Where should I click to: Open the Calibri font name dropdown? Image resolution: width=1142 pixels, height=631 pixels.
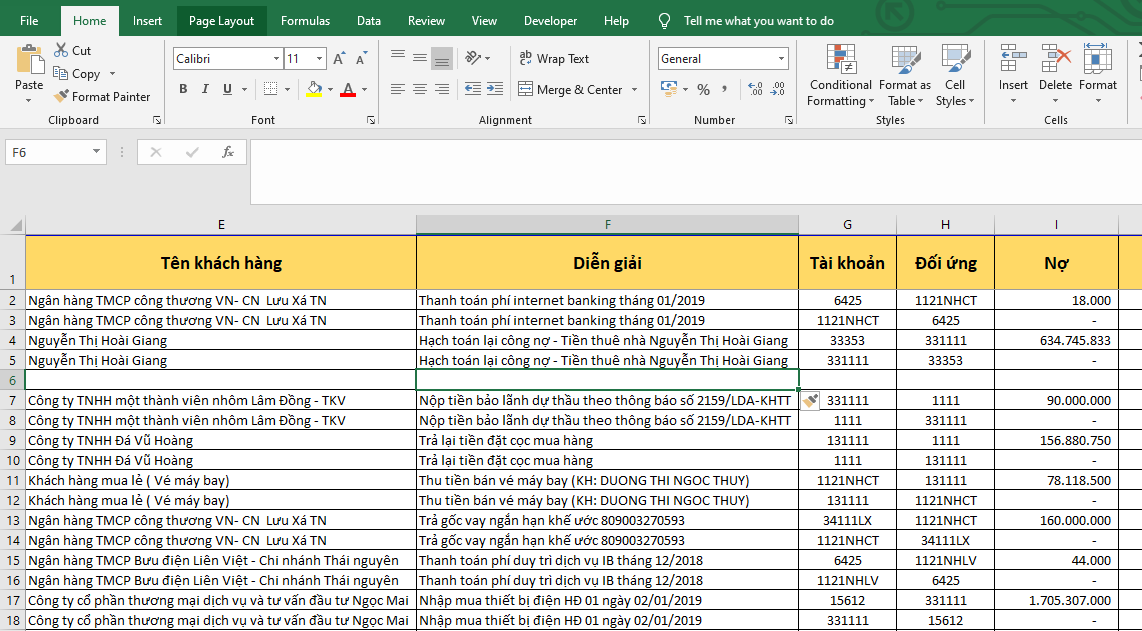276,59
